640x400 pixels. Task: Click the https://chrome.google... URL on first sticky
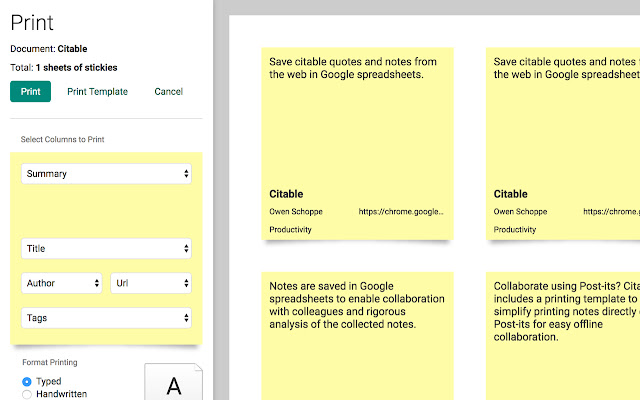(x=401, y=211)
